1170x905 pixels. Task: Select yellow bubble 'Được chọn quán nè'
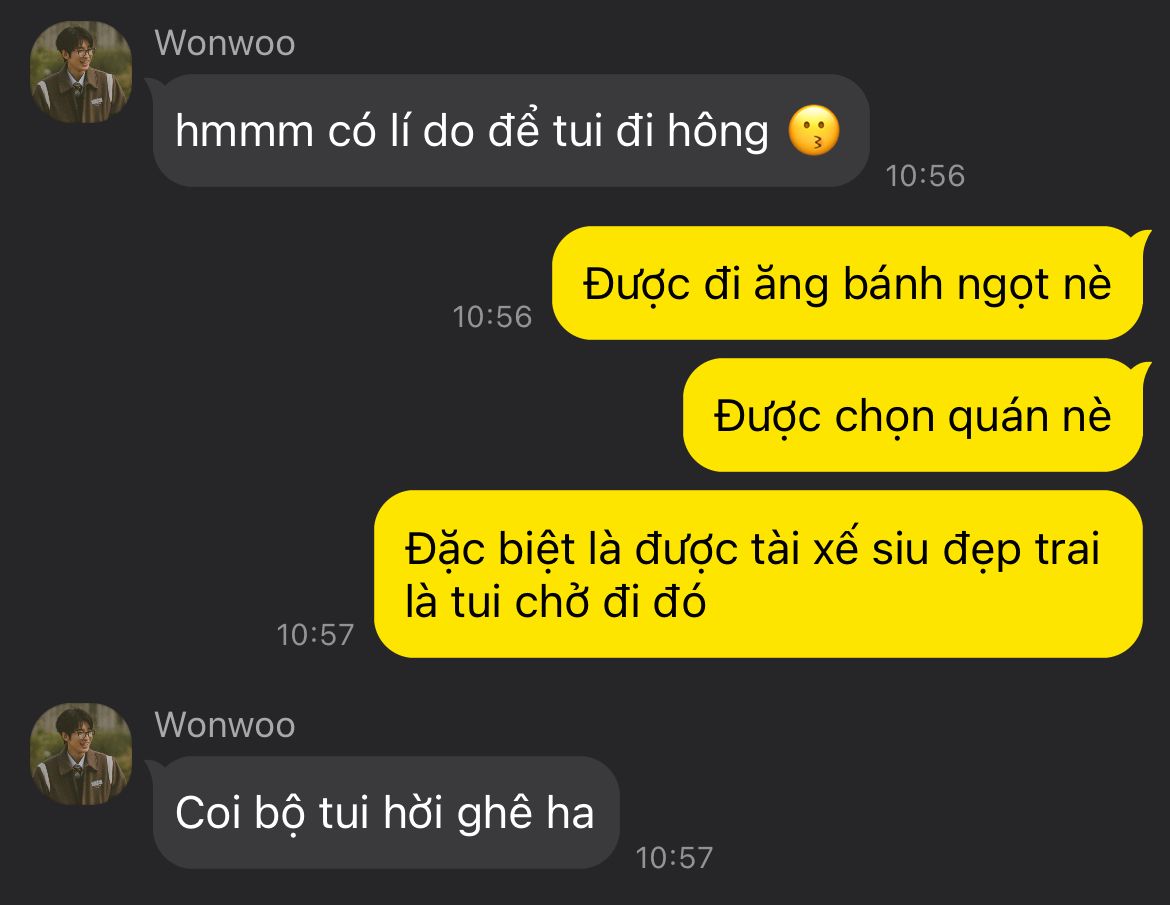(913, 415)
